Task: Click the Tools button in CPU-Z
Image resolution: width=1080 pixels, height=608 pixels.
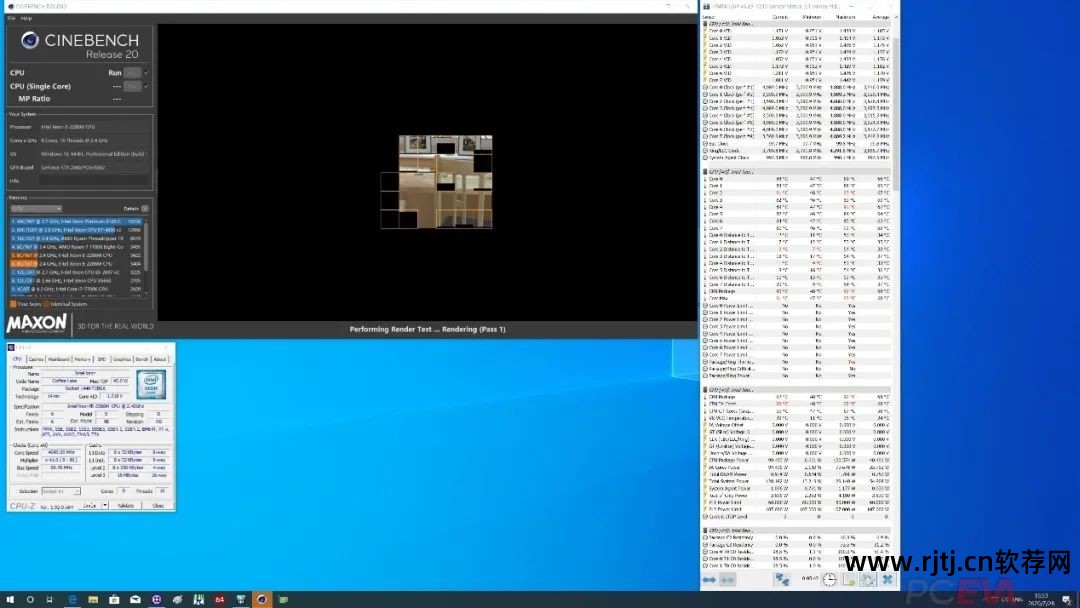Action: [x=90, y=505]
